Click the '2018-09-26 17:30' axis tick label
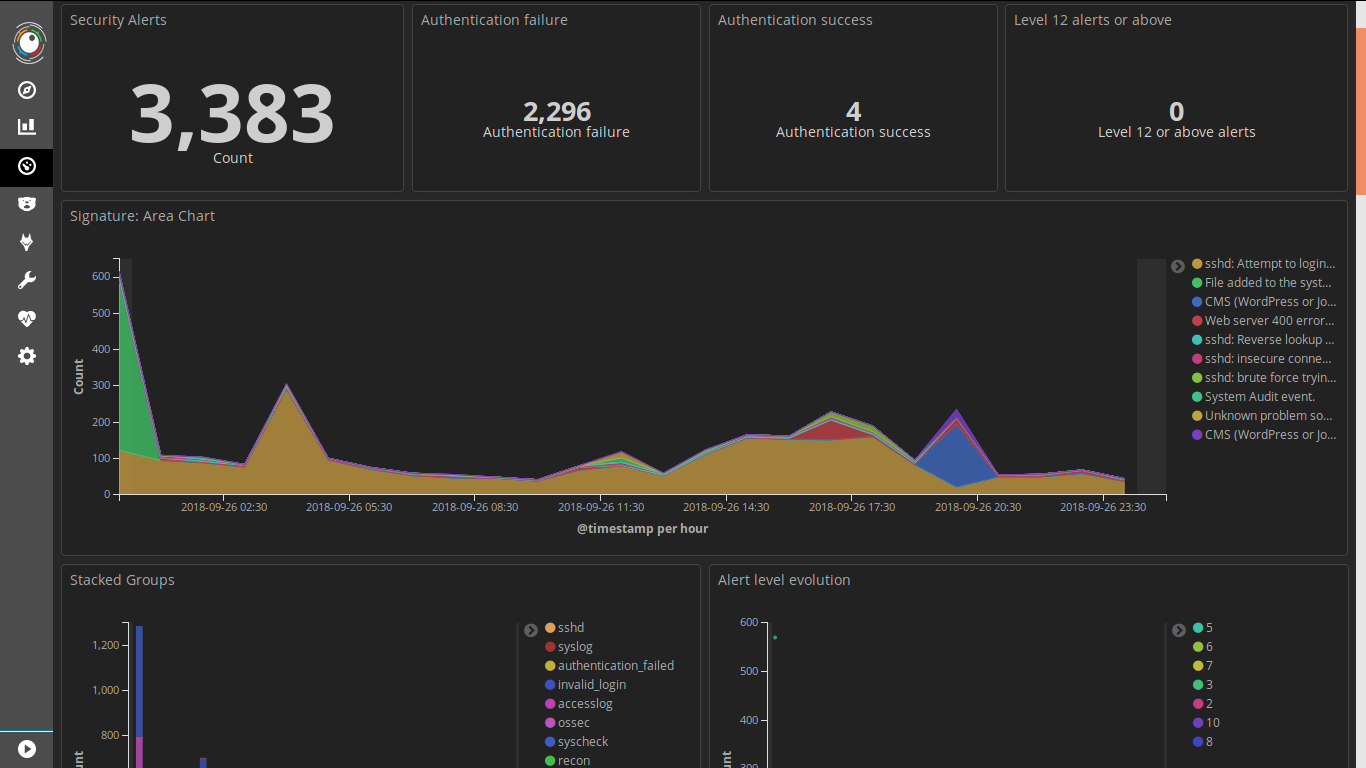This screenshot has height=768, width=1366. [x=852, y=507]
